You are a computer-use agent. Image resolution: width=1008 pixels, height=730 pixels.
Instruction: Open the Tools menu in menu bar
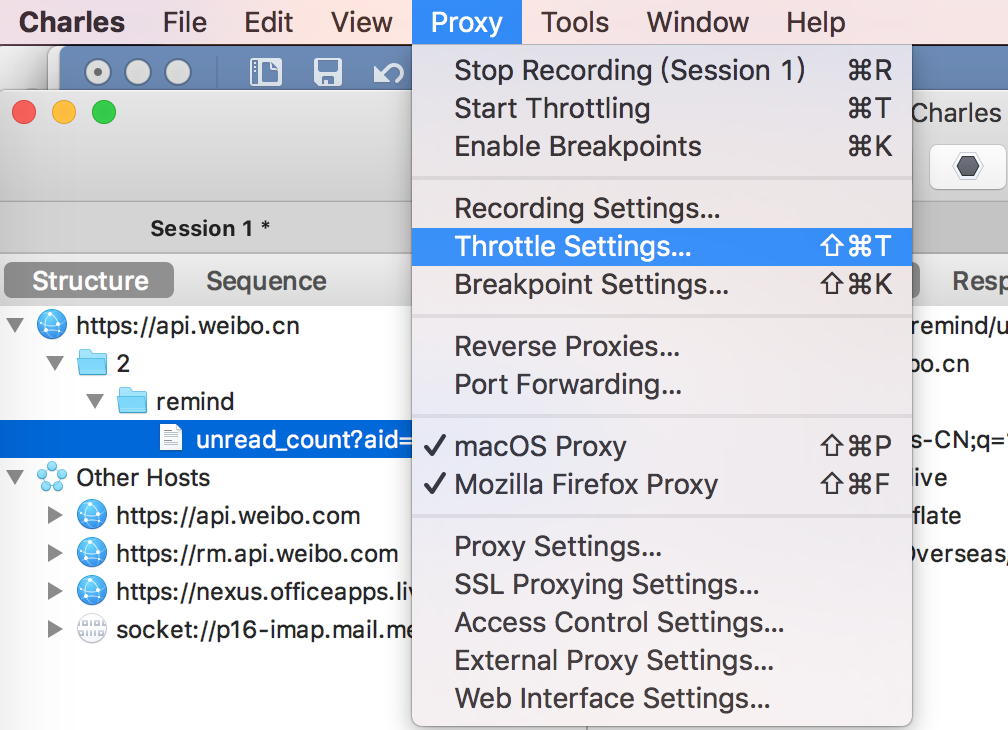575,22
